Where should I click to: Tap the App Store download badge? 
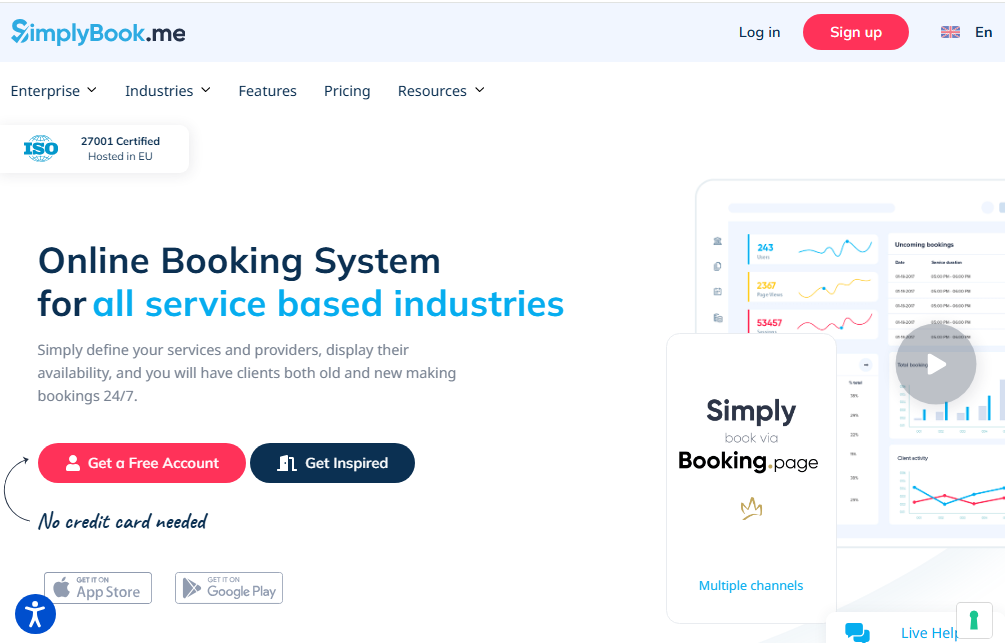point(98,588)
